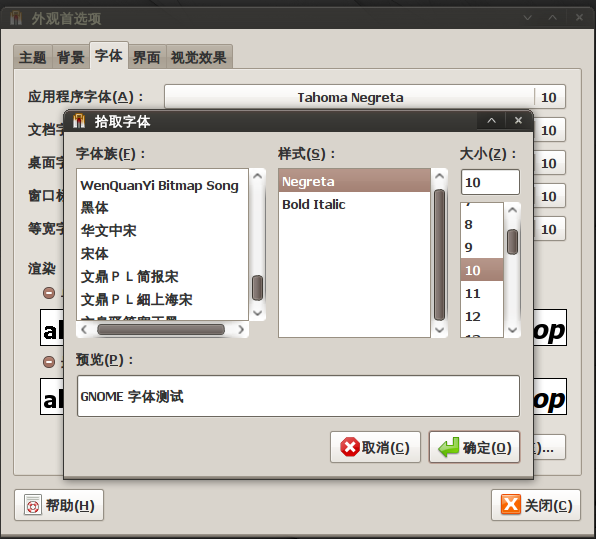Select the Negreta style
This screenshot has height=539, width=596.
coord(354,181)
